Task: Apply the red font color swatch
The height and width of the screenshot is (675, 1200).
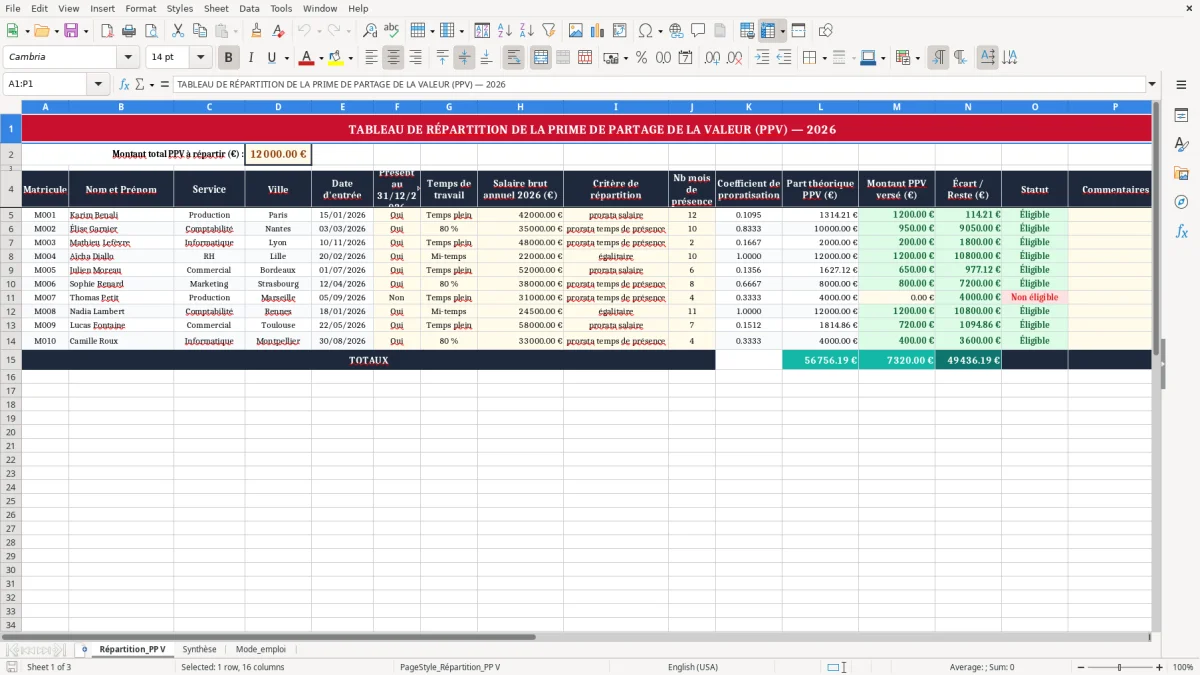Action: (x=307, y=58)
